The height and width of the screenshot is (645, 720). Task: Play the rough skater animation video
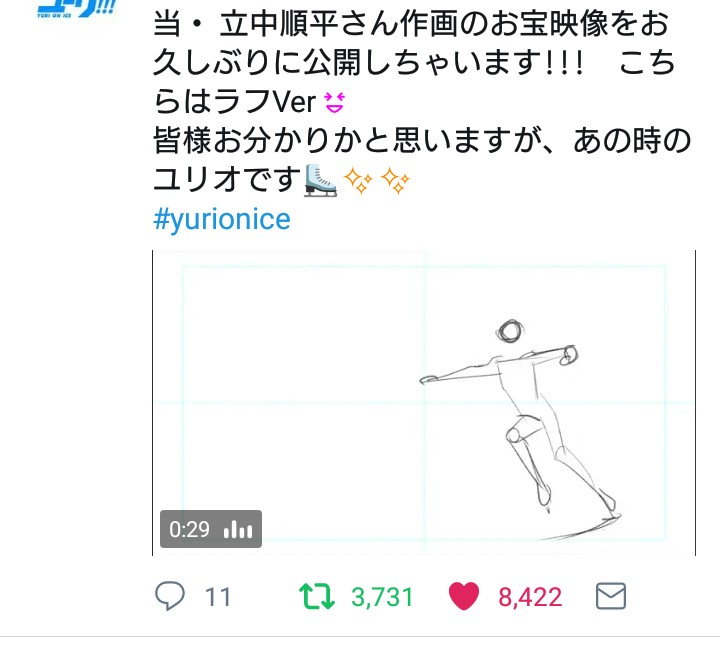point(424,402)
